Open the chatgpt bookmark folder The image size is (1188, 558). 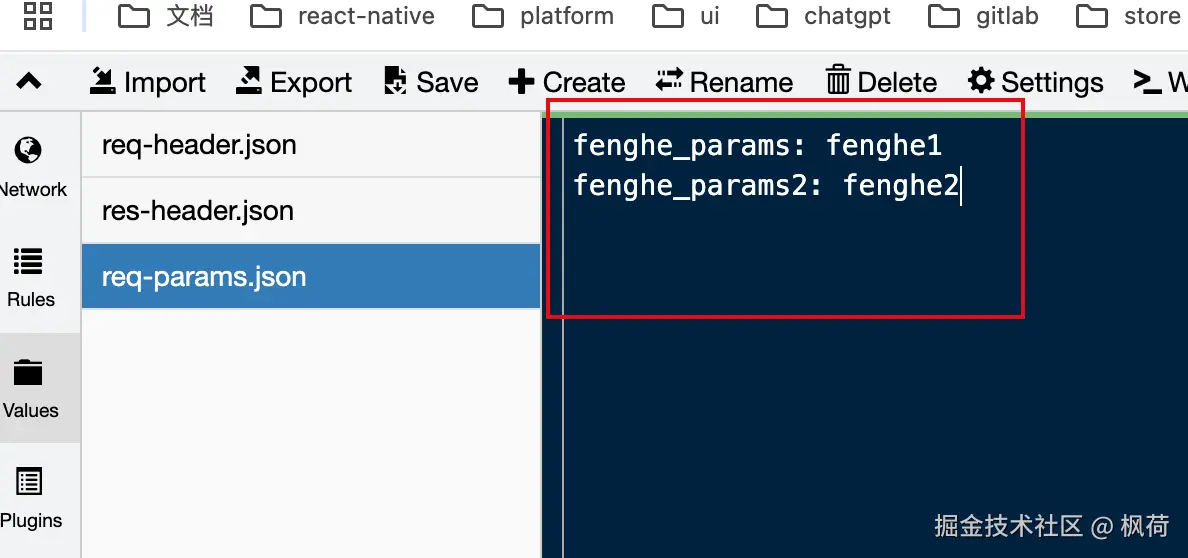[825, 16]
